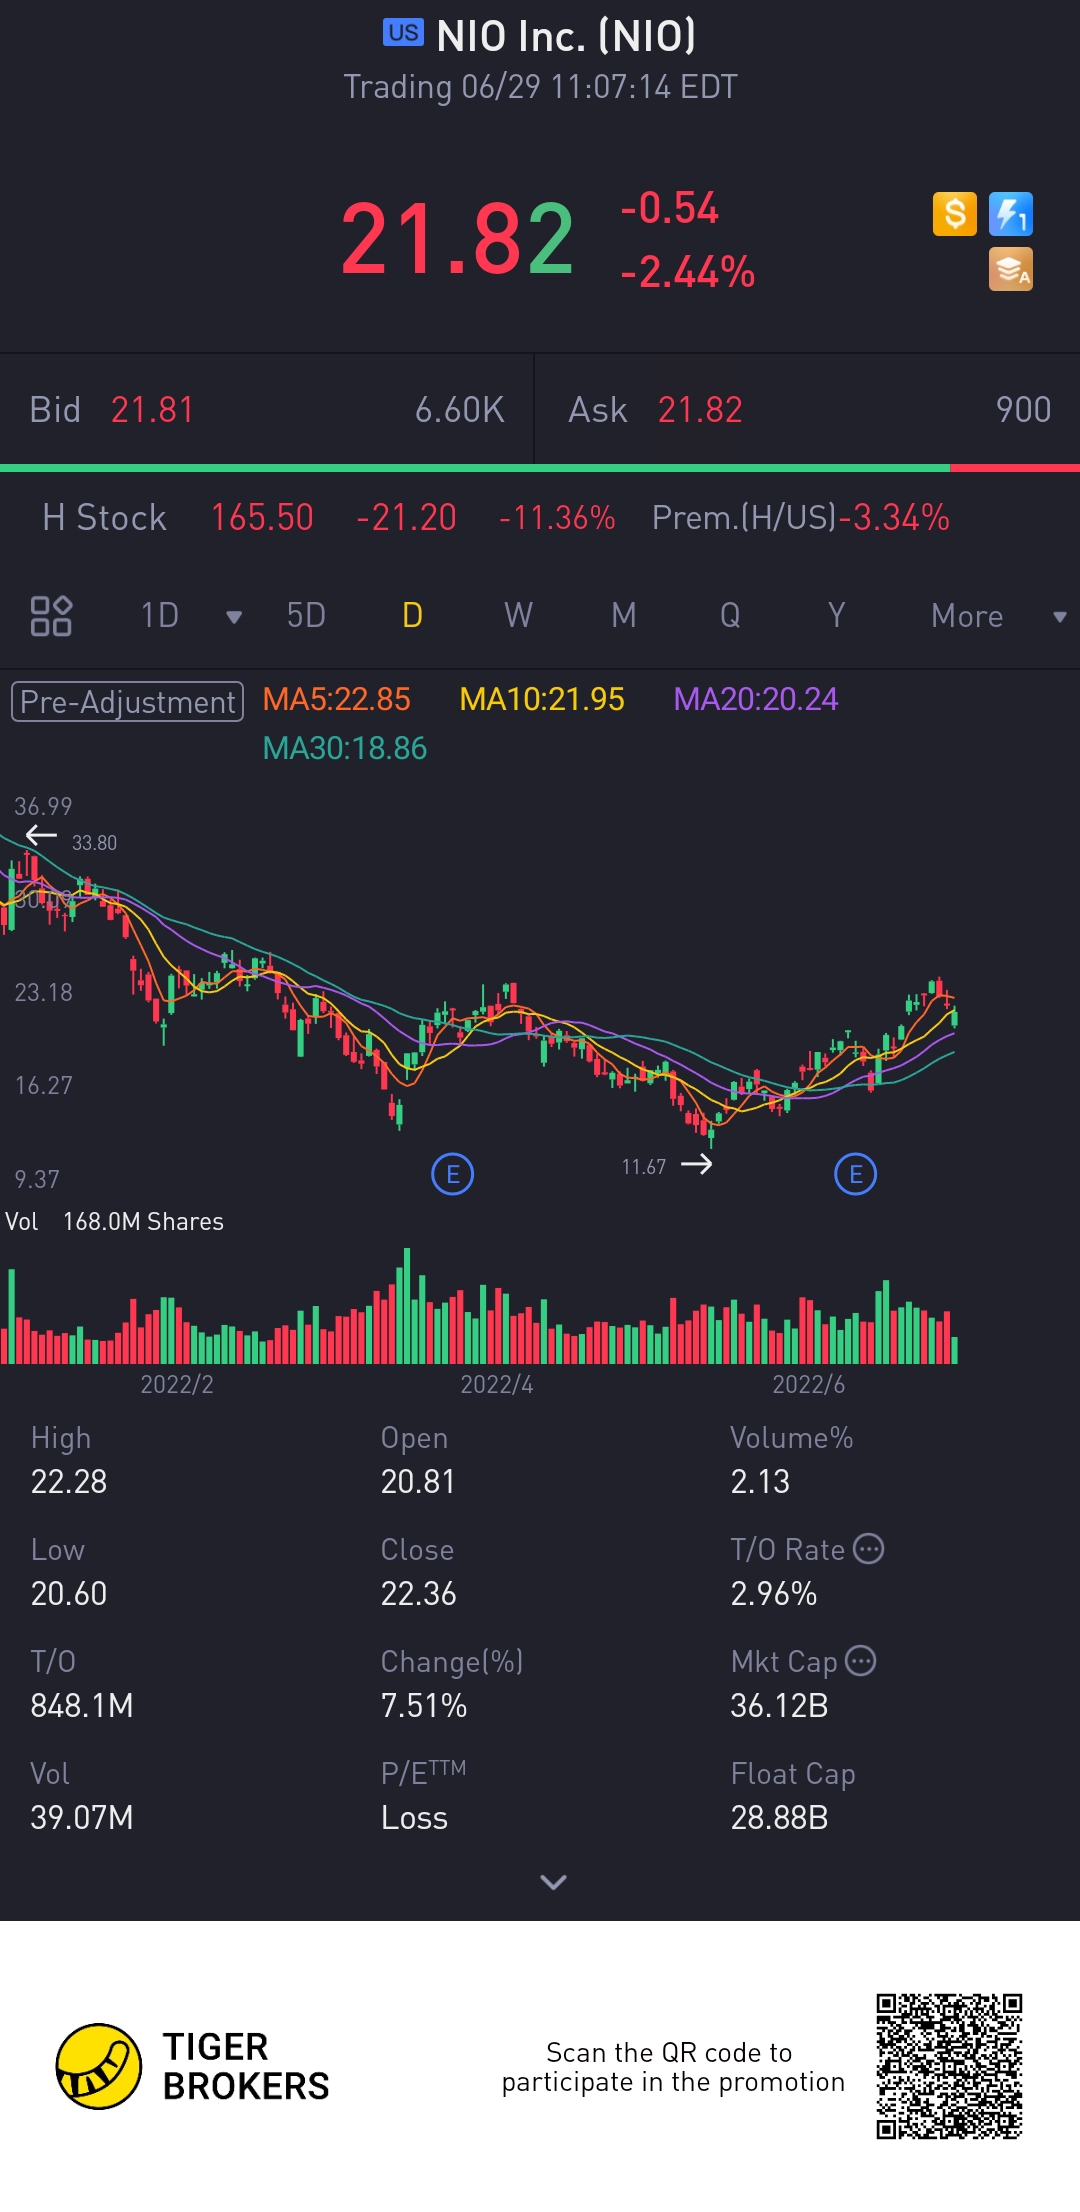1080x2212 pixels.
Task: Tap the Prem.(H/US) -3.34% text
Action: pos(801,518)
